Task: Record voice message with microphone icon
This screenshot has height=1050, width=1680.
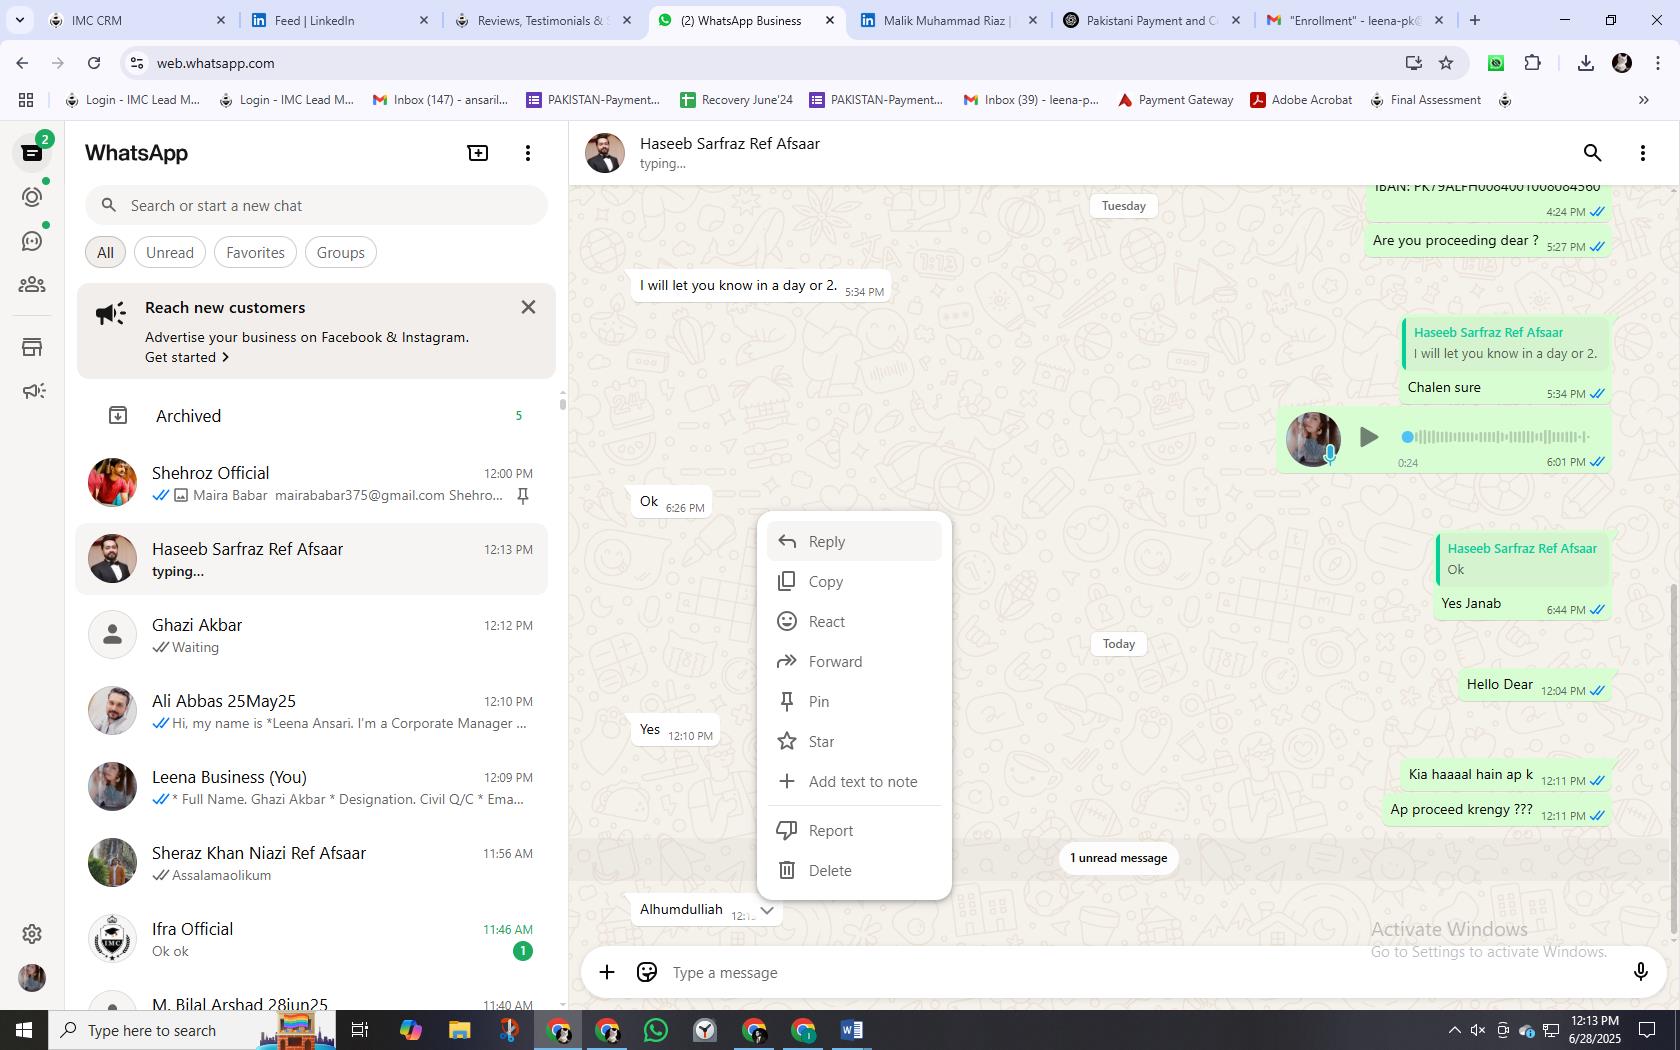Action: 1640,972
